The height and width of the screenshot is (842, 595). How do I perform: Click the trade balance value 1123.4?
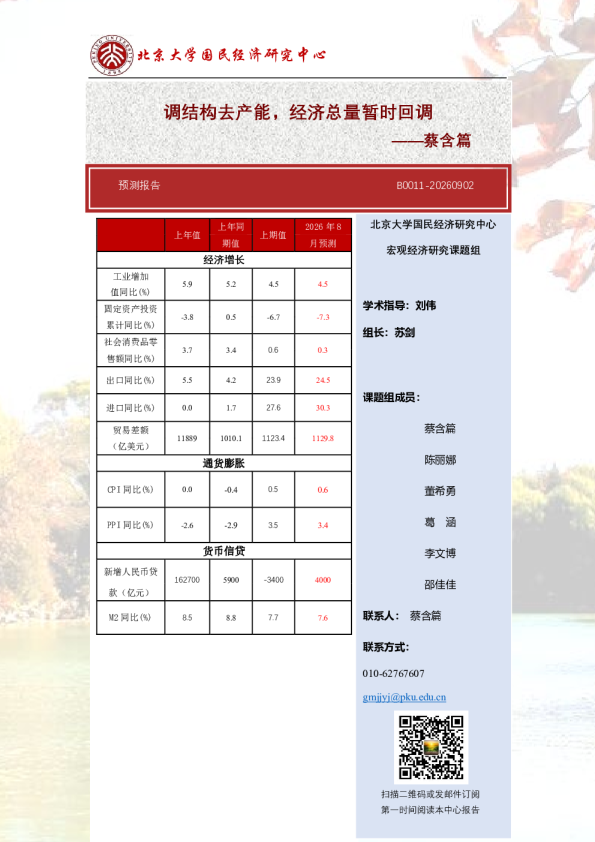click(x=273, y=438)
